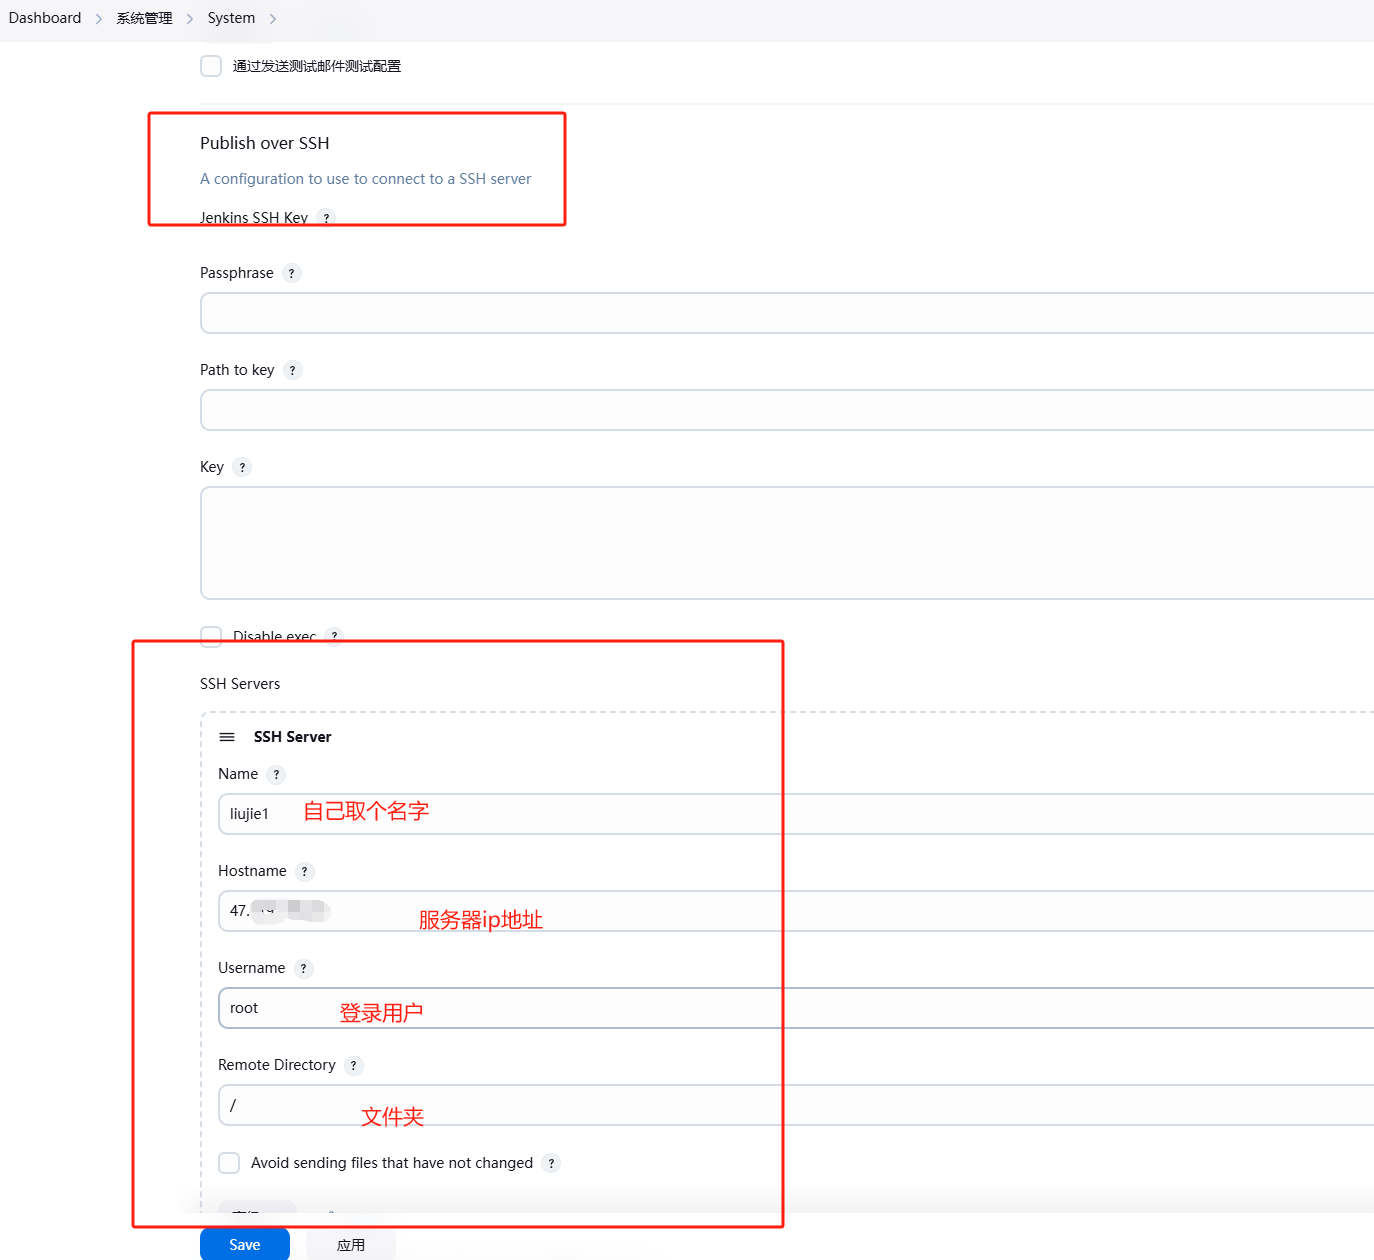1374x1260 pixels.
Task: Show help for the Key field
Action: pos(242,467)
